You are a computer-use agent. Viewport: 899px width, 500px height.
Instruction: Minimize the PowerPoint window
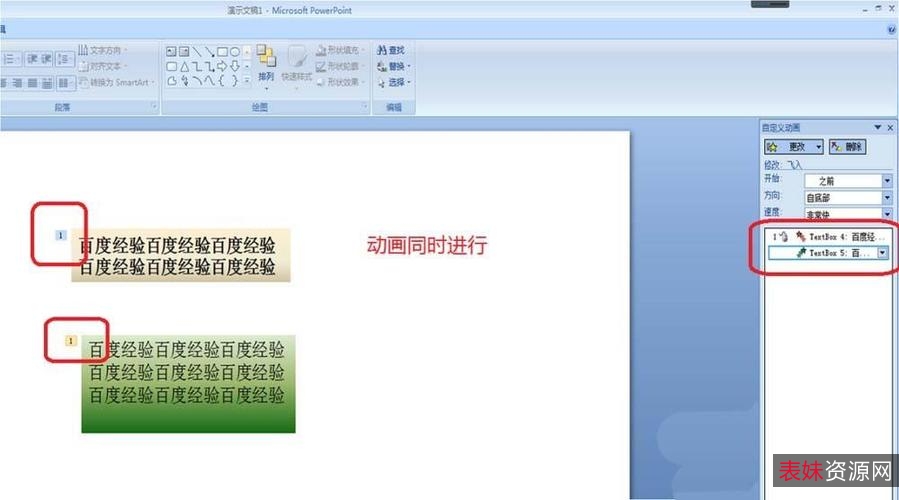865,9
